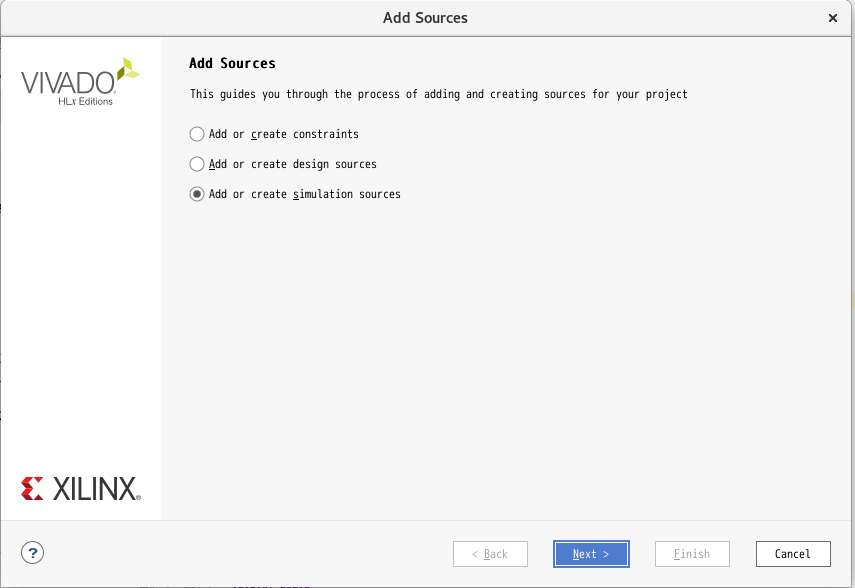This screenshot has height=588, width=855.
Task: Select the Add or create design sources radio button
Action: [197, 164]
